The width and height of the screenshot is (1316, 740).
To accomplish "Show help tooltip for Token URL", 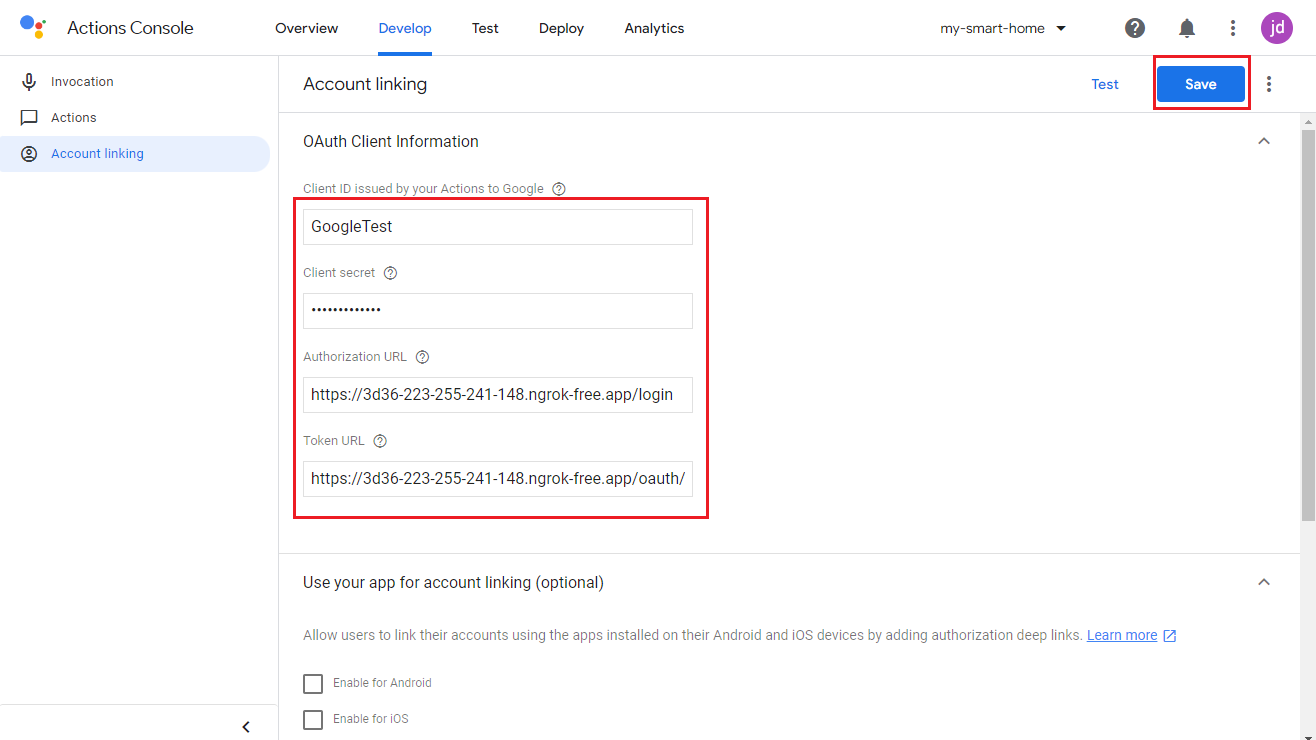I will coord(380,441).
